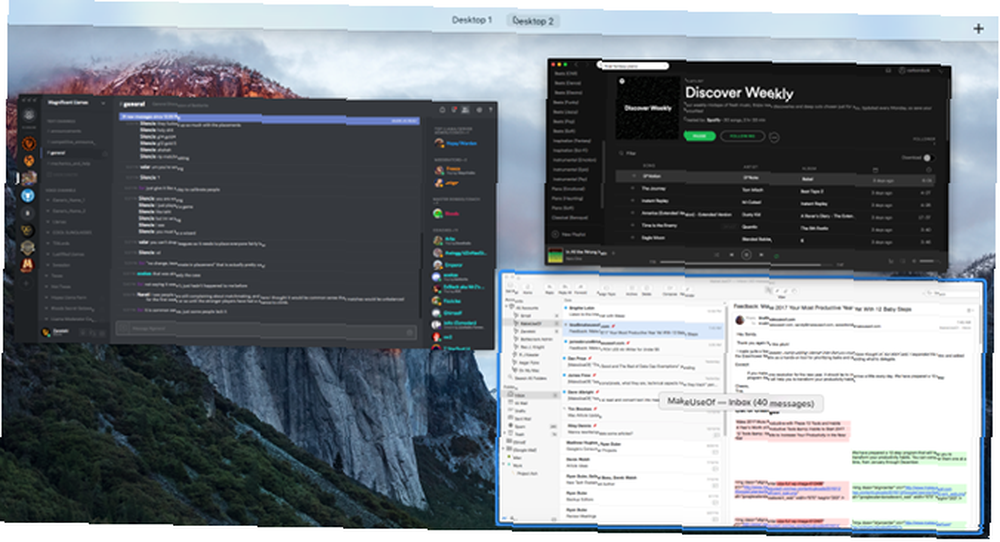Sort Spotify tracks by the calendar date icon
The image size is (1000, 542).
(x=875, y=170)
